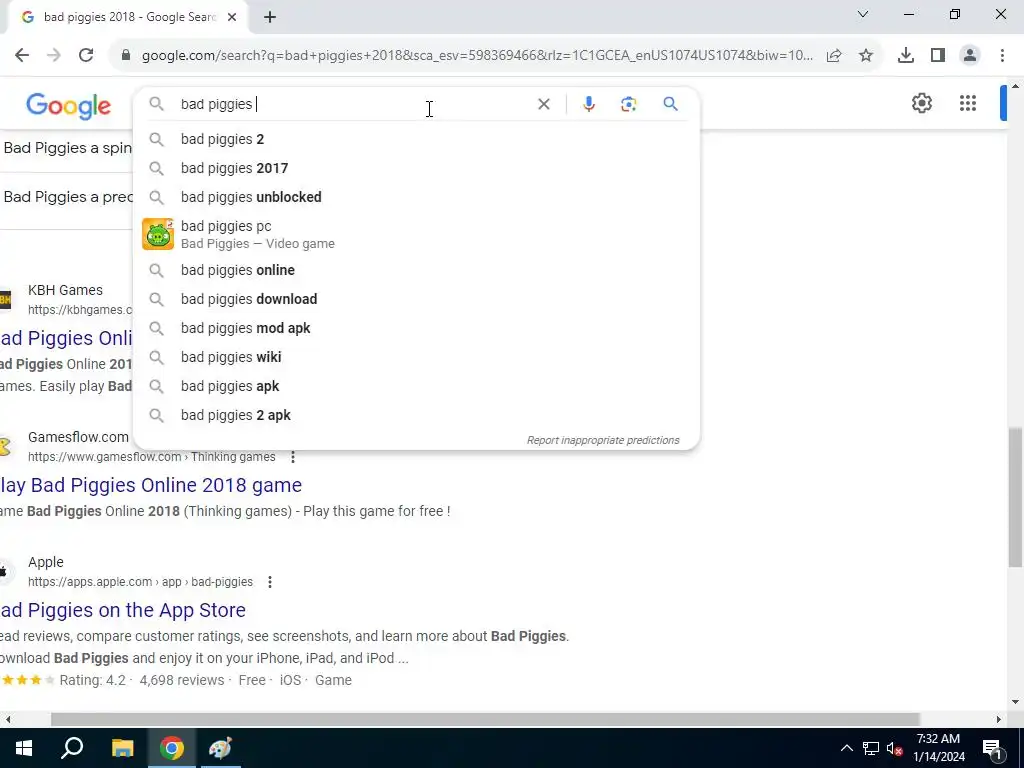Open Chrome downloads
This screenshot has width=1024, height=768.
click(x=905, y=56)
